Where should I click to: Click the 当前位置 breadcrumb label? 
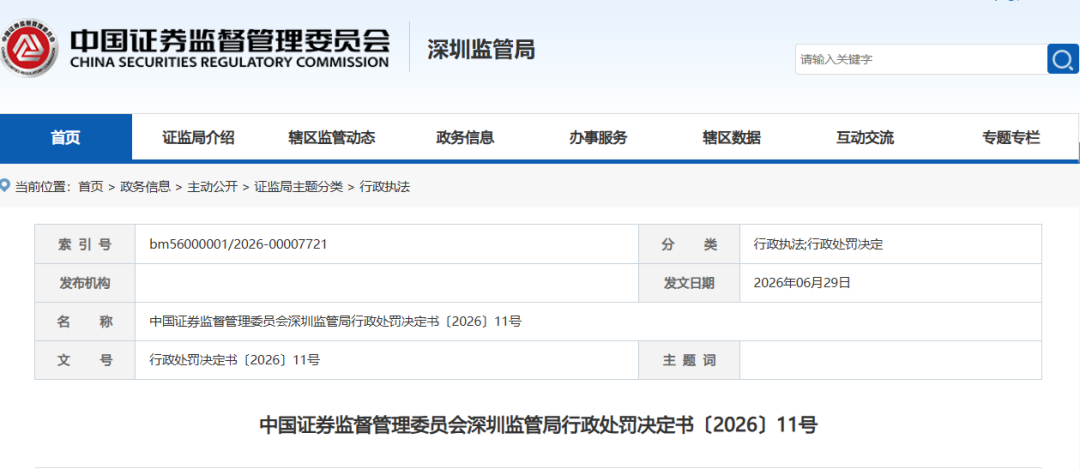coord(42,187)
